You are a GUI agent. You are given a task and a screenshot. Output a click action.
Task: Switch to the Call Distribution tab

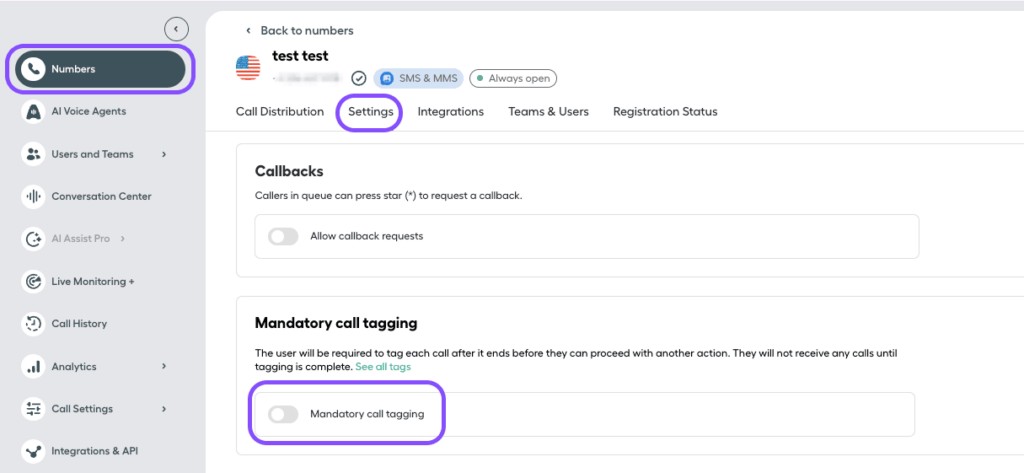tap(280, 112)
